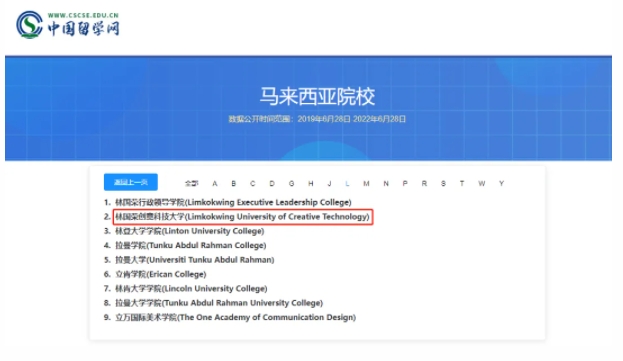The height and width of the screenshot is (361, 623).
Task: Choose the letter W filter
Action: coord(482,183)
